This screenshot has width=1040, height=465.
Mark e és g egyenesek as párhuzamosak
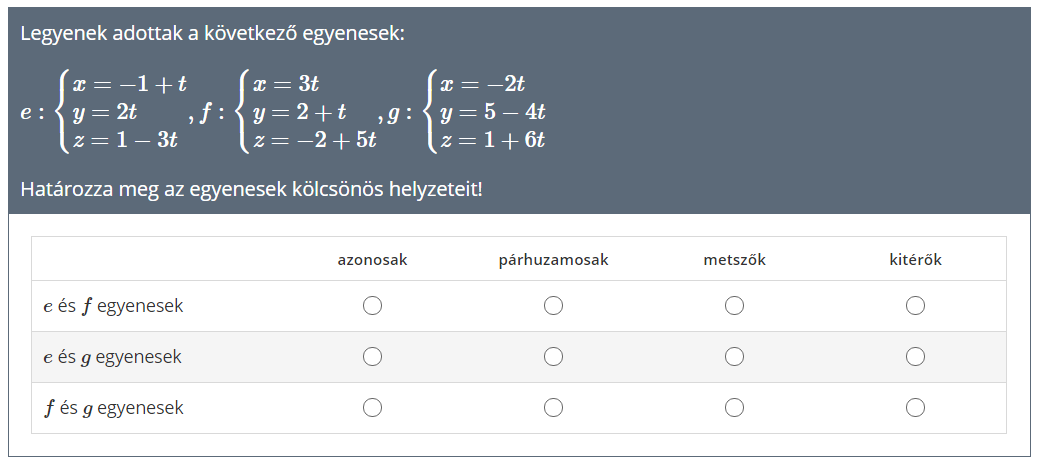coord(553,356)
